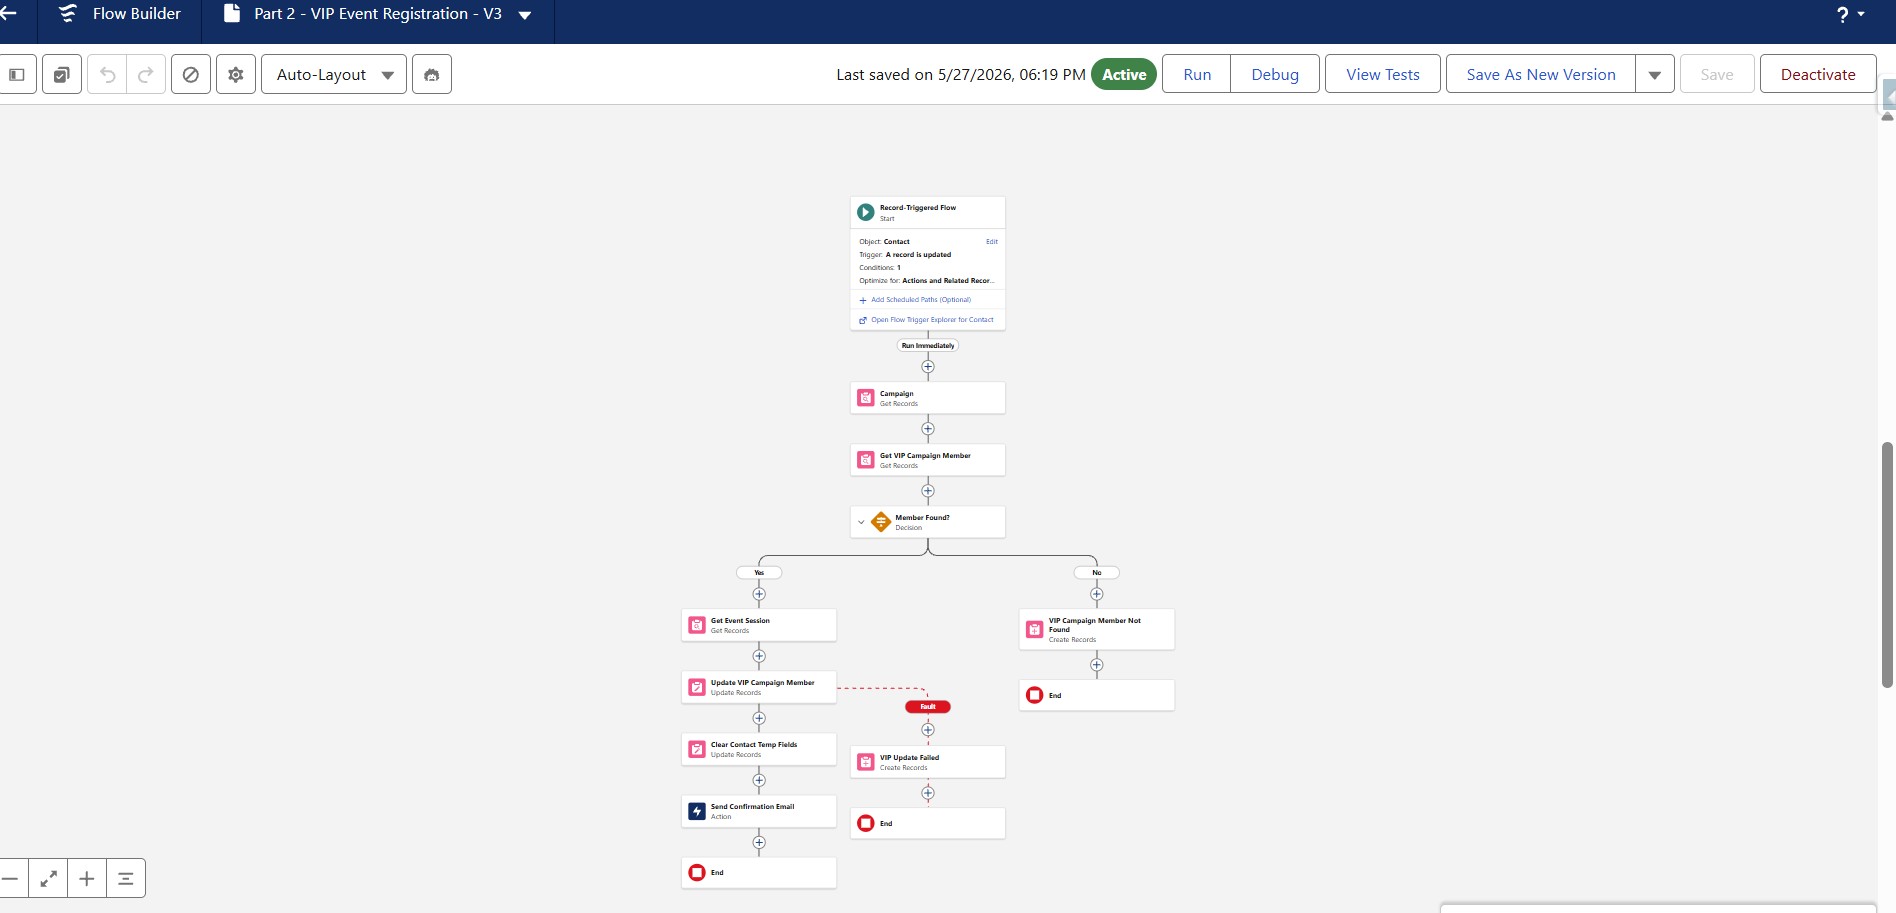Add element under Yes branch

pyautogui.click(x=759, y=594)
